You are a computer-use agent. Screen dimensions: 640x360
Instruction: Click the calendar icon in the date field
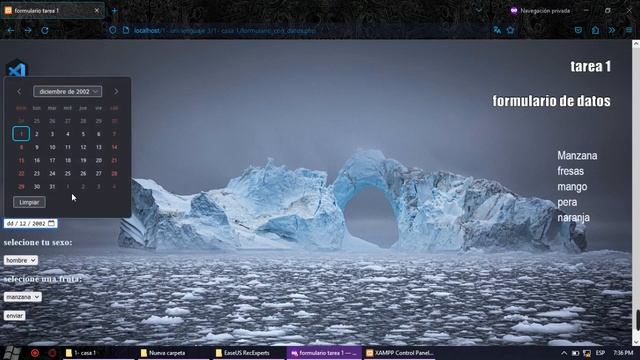tap(51, 223)
